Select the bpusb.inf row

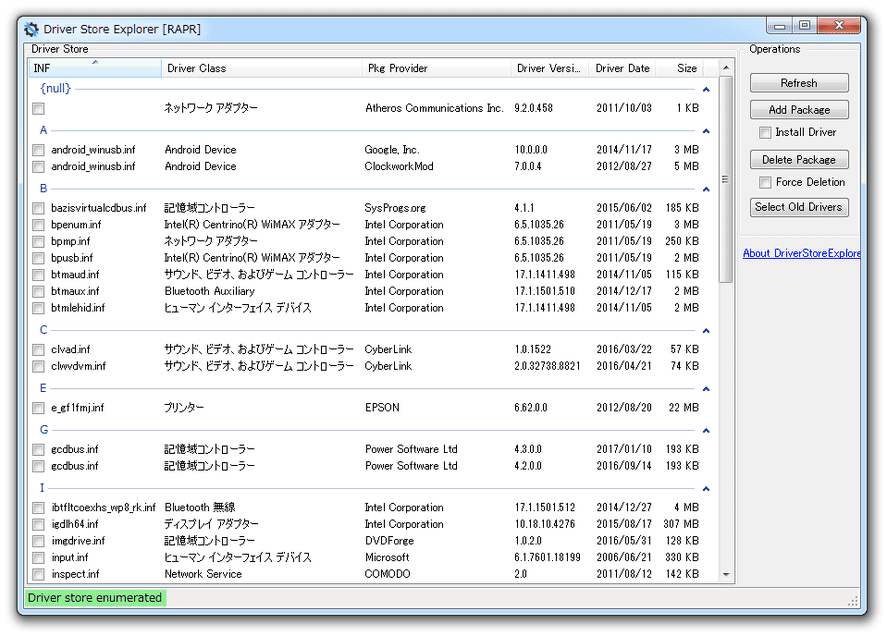367,258
